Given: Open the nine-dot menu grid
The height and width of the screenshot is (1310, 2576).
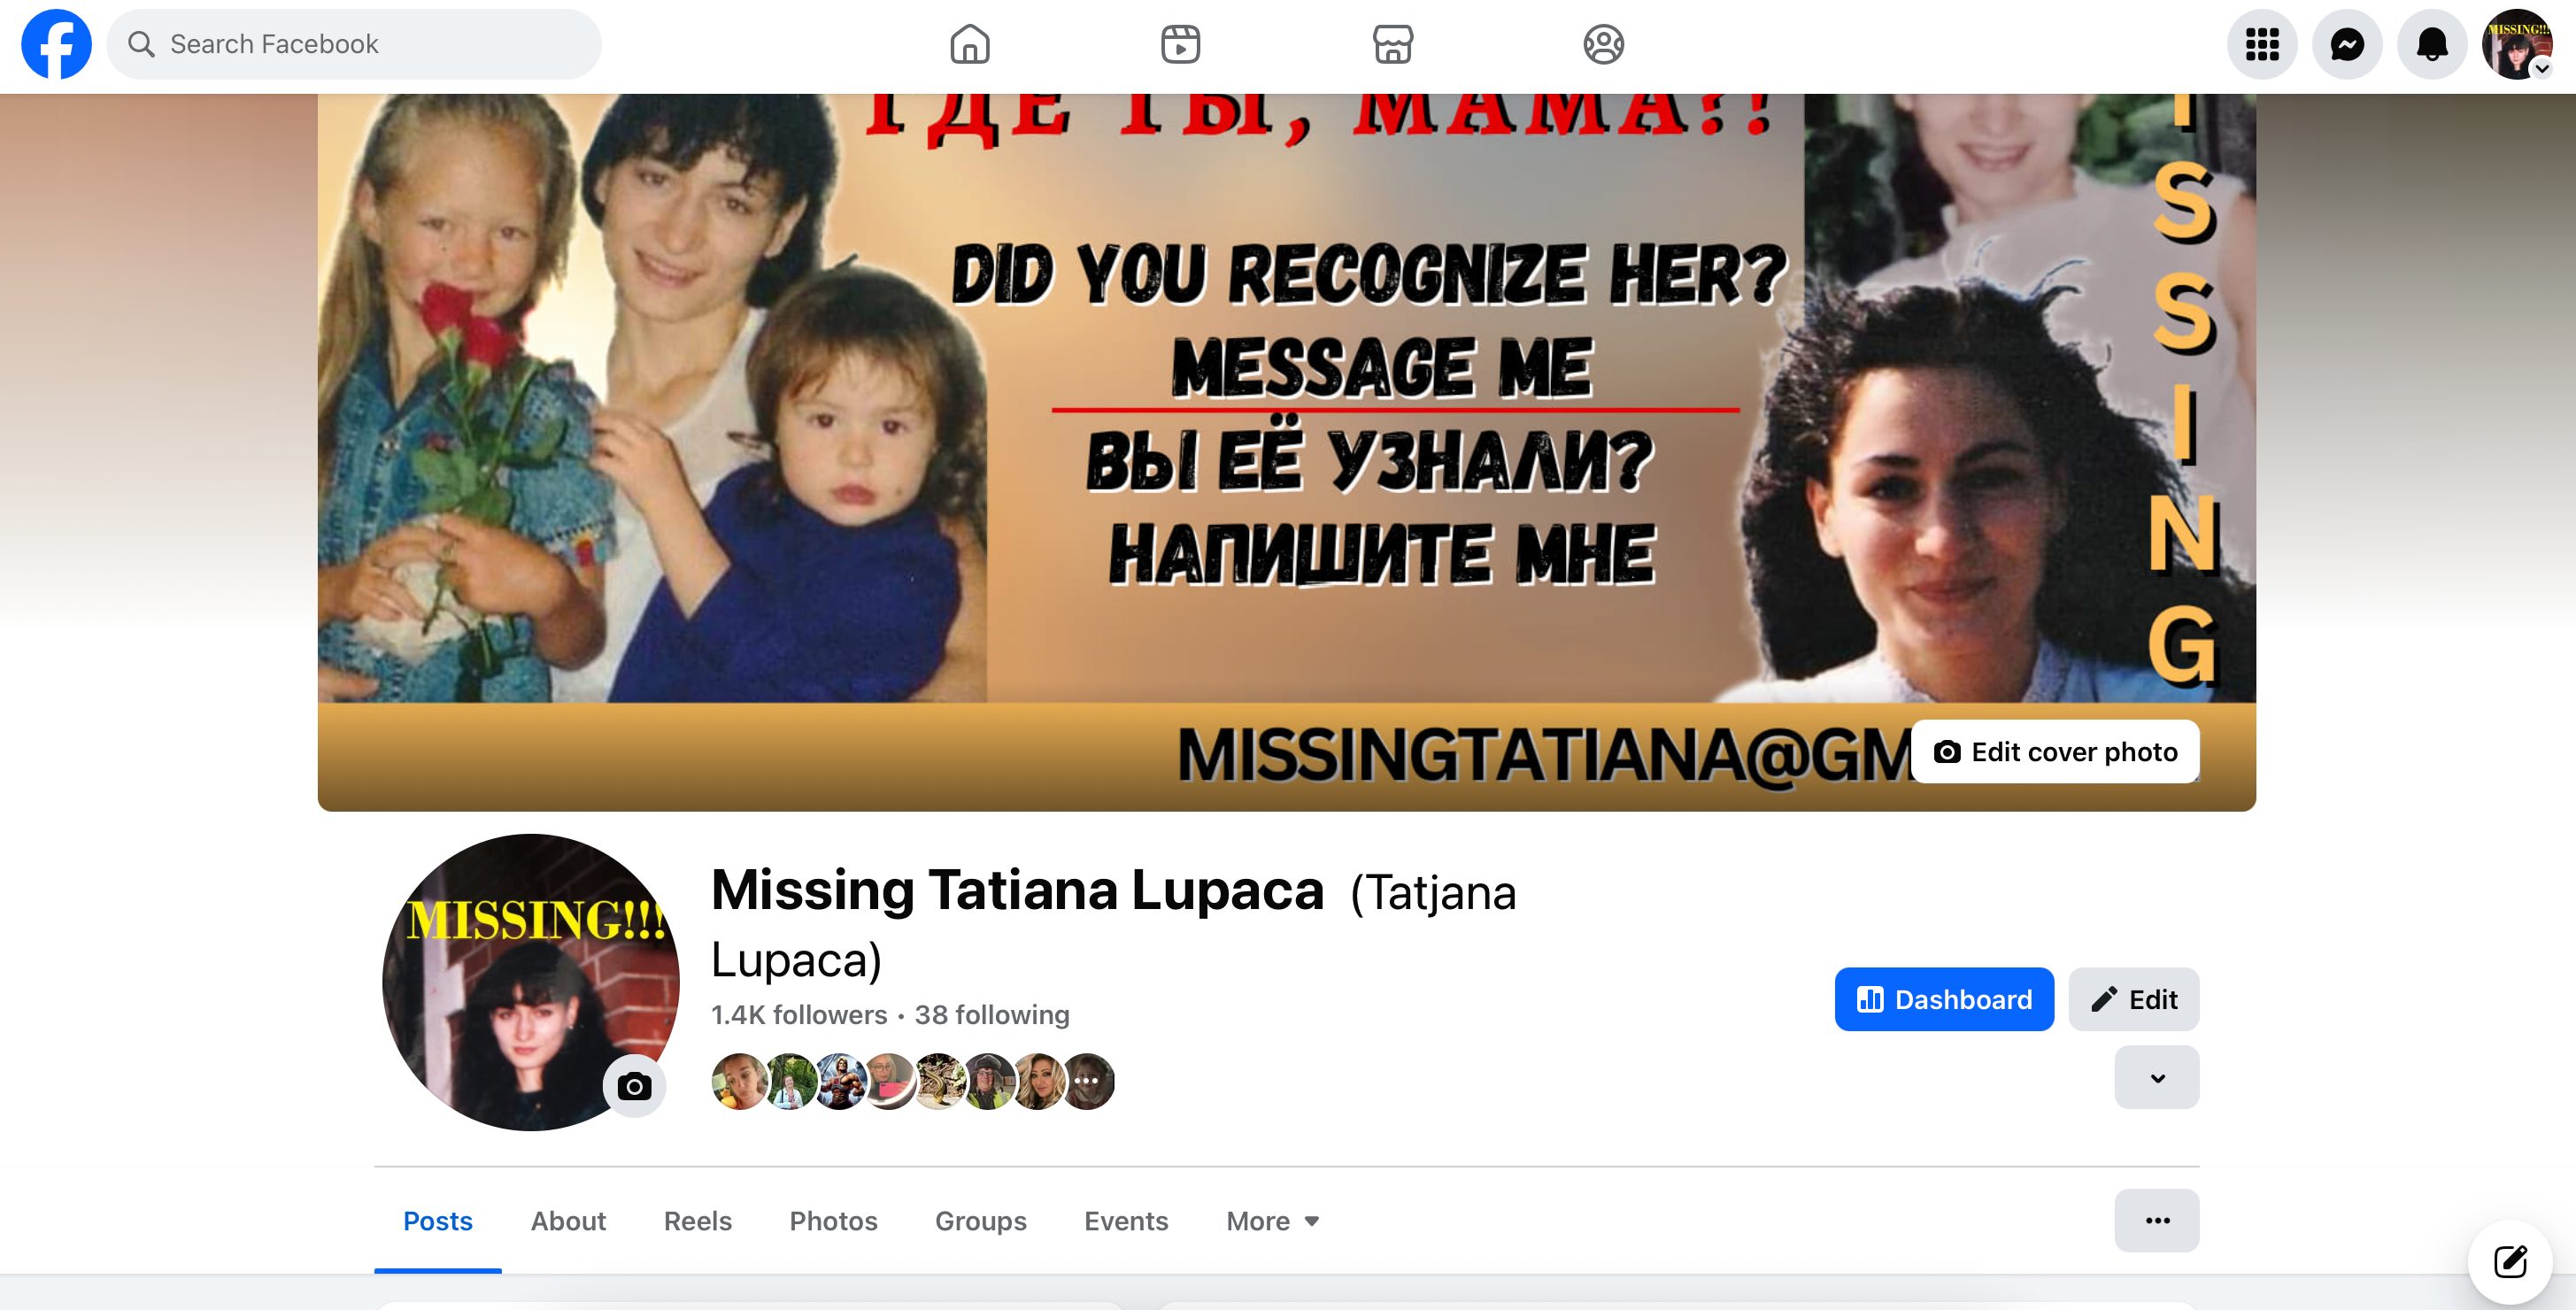Looking at the screenshot, I should (2261, 44).
